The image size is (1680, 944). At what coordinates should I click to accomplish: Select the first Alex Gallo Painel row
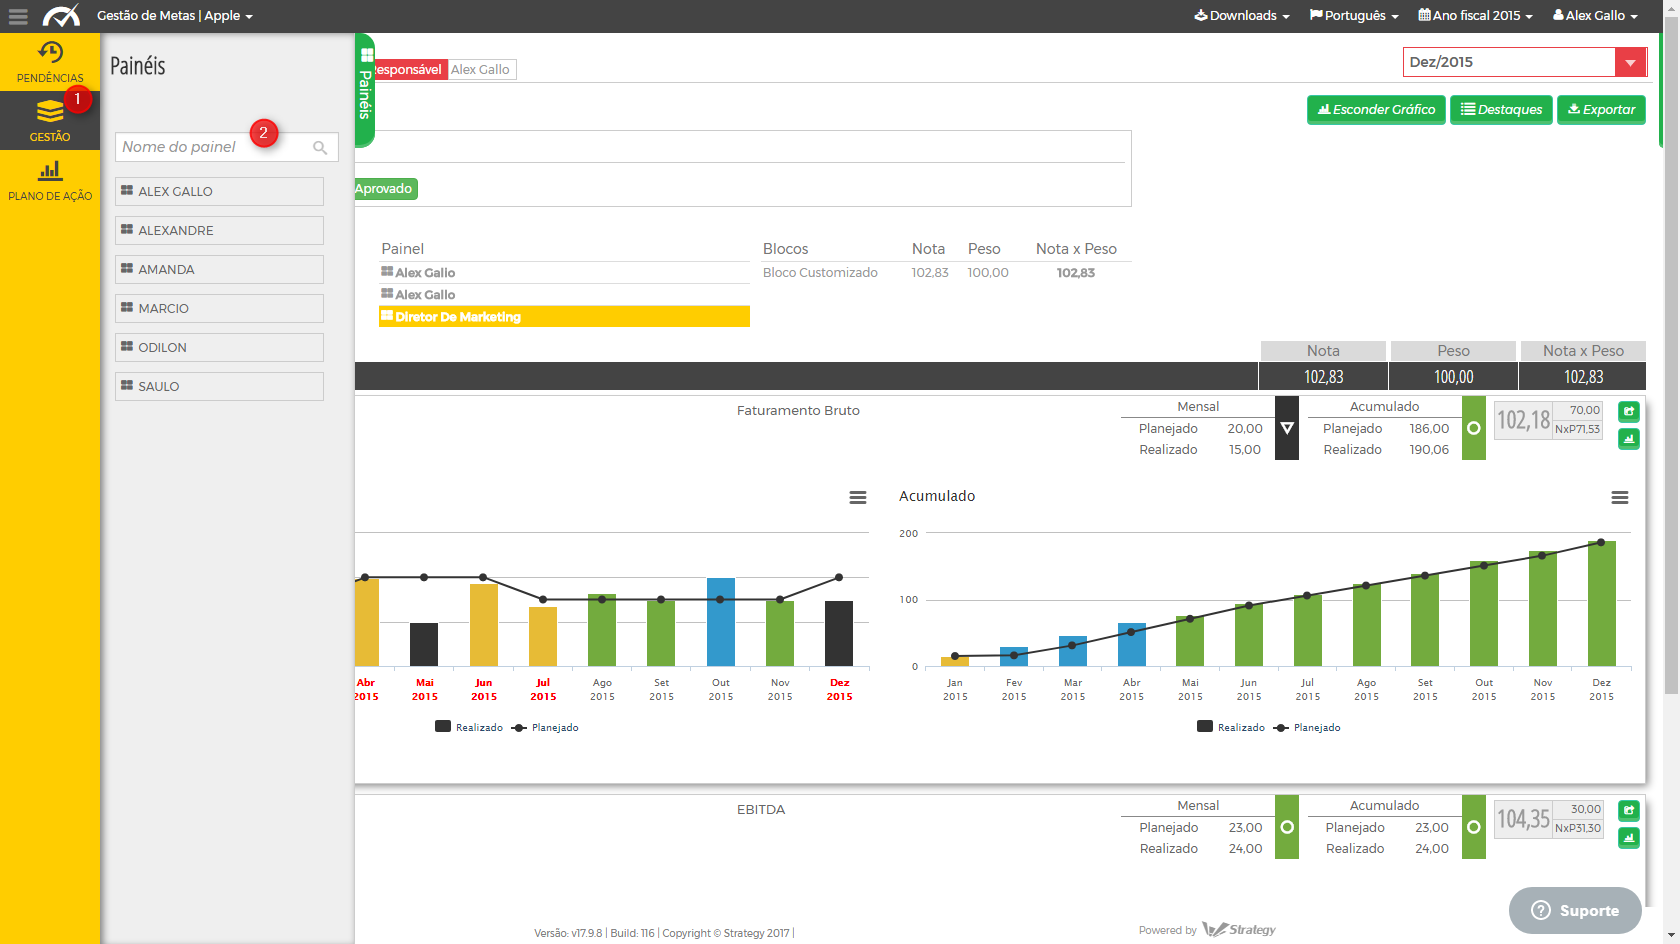(x=564, y=273)
